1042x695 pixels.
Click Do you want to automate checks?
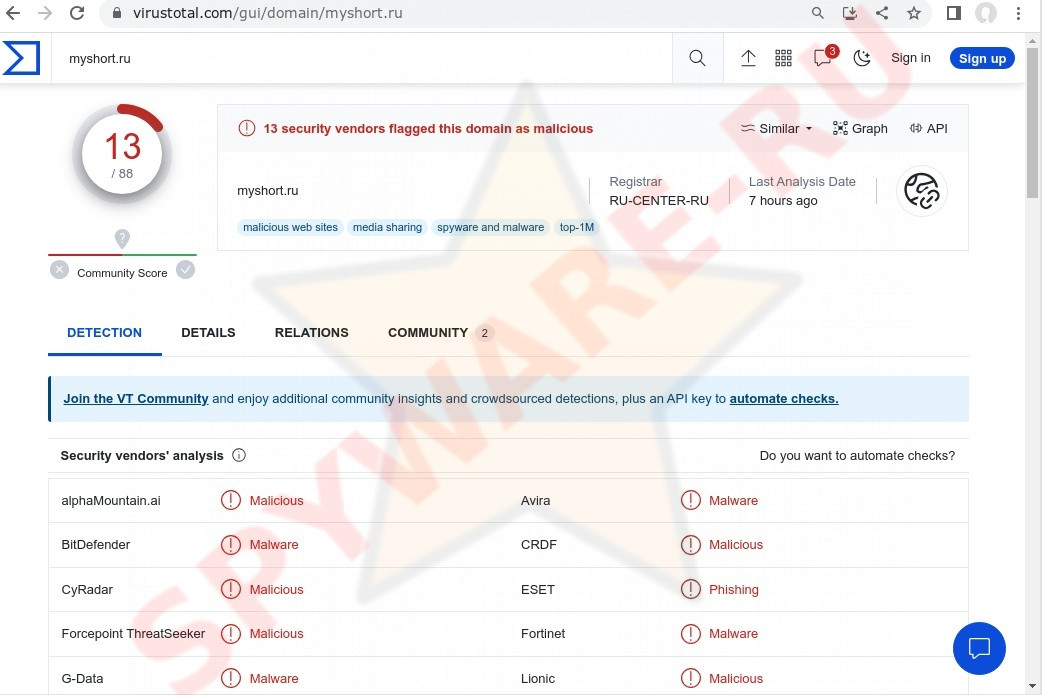click(x=857, y=456)
